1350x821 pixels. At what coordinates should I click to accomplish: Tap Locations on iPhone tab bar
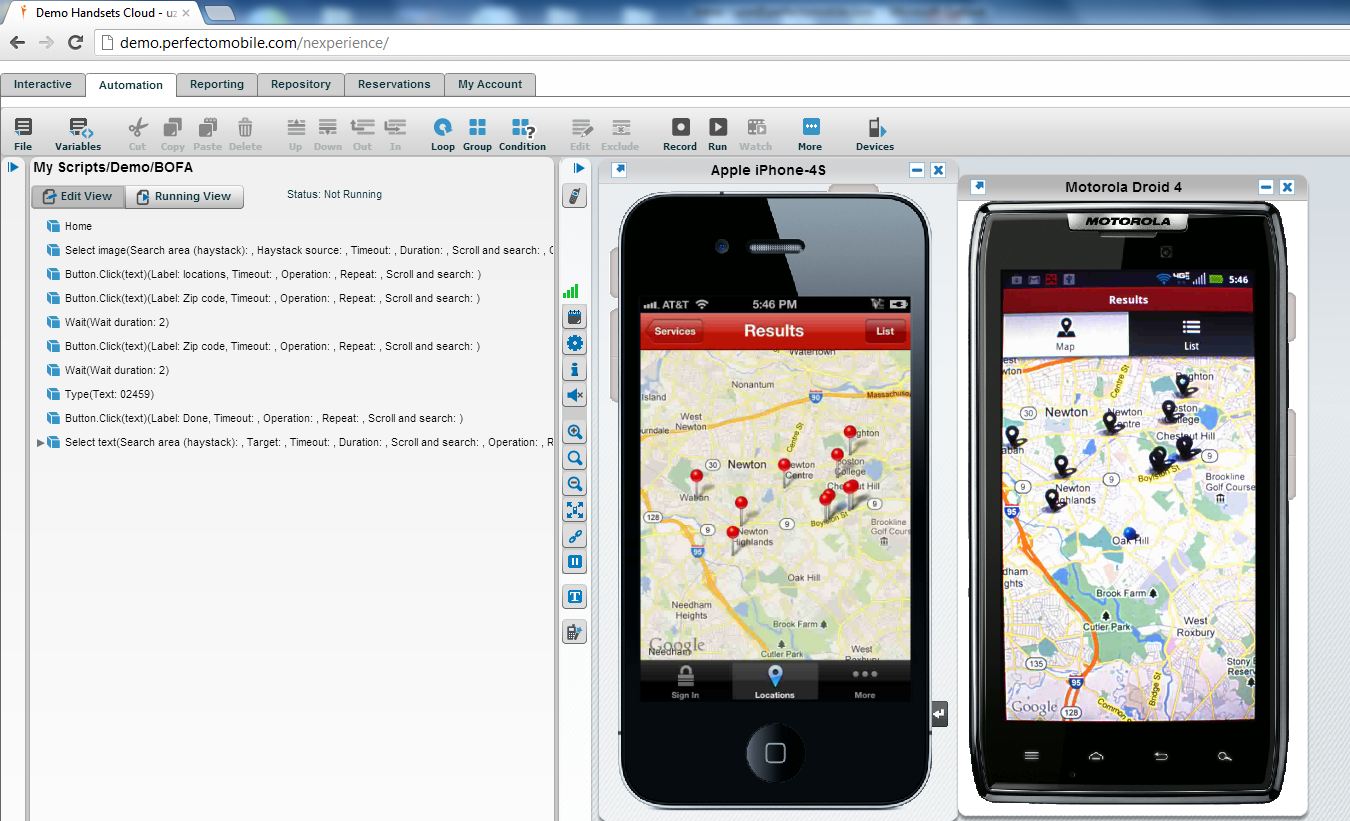[x=775, y=682]
